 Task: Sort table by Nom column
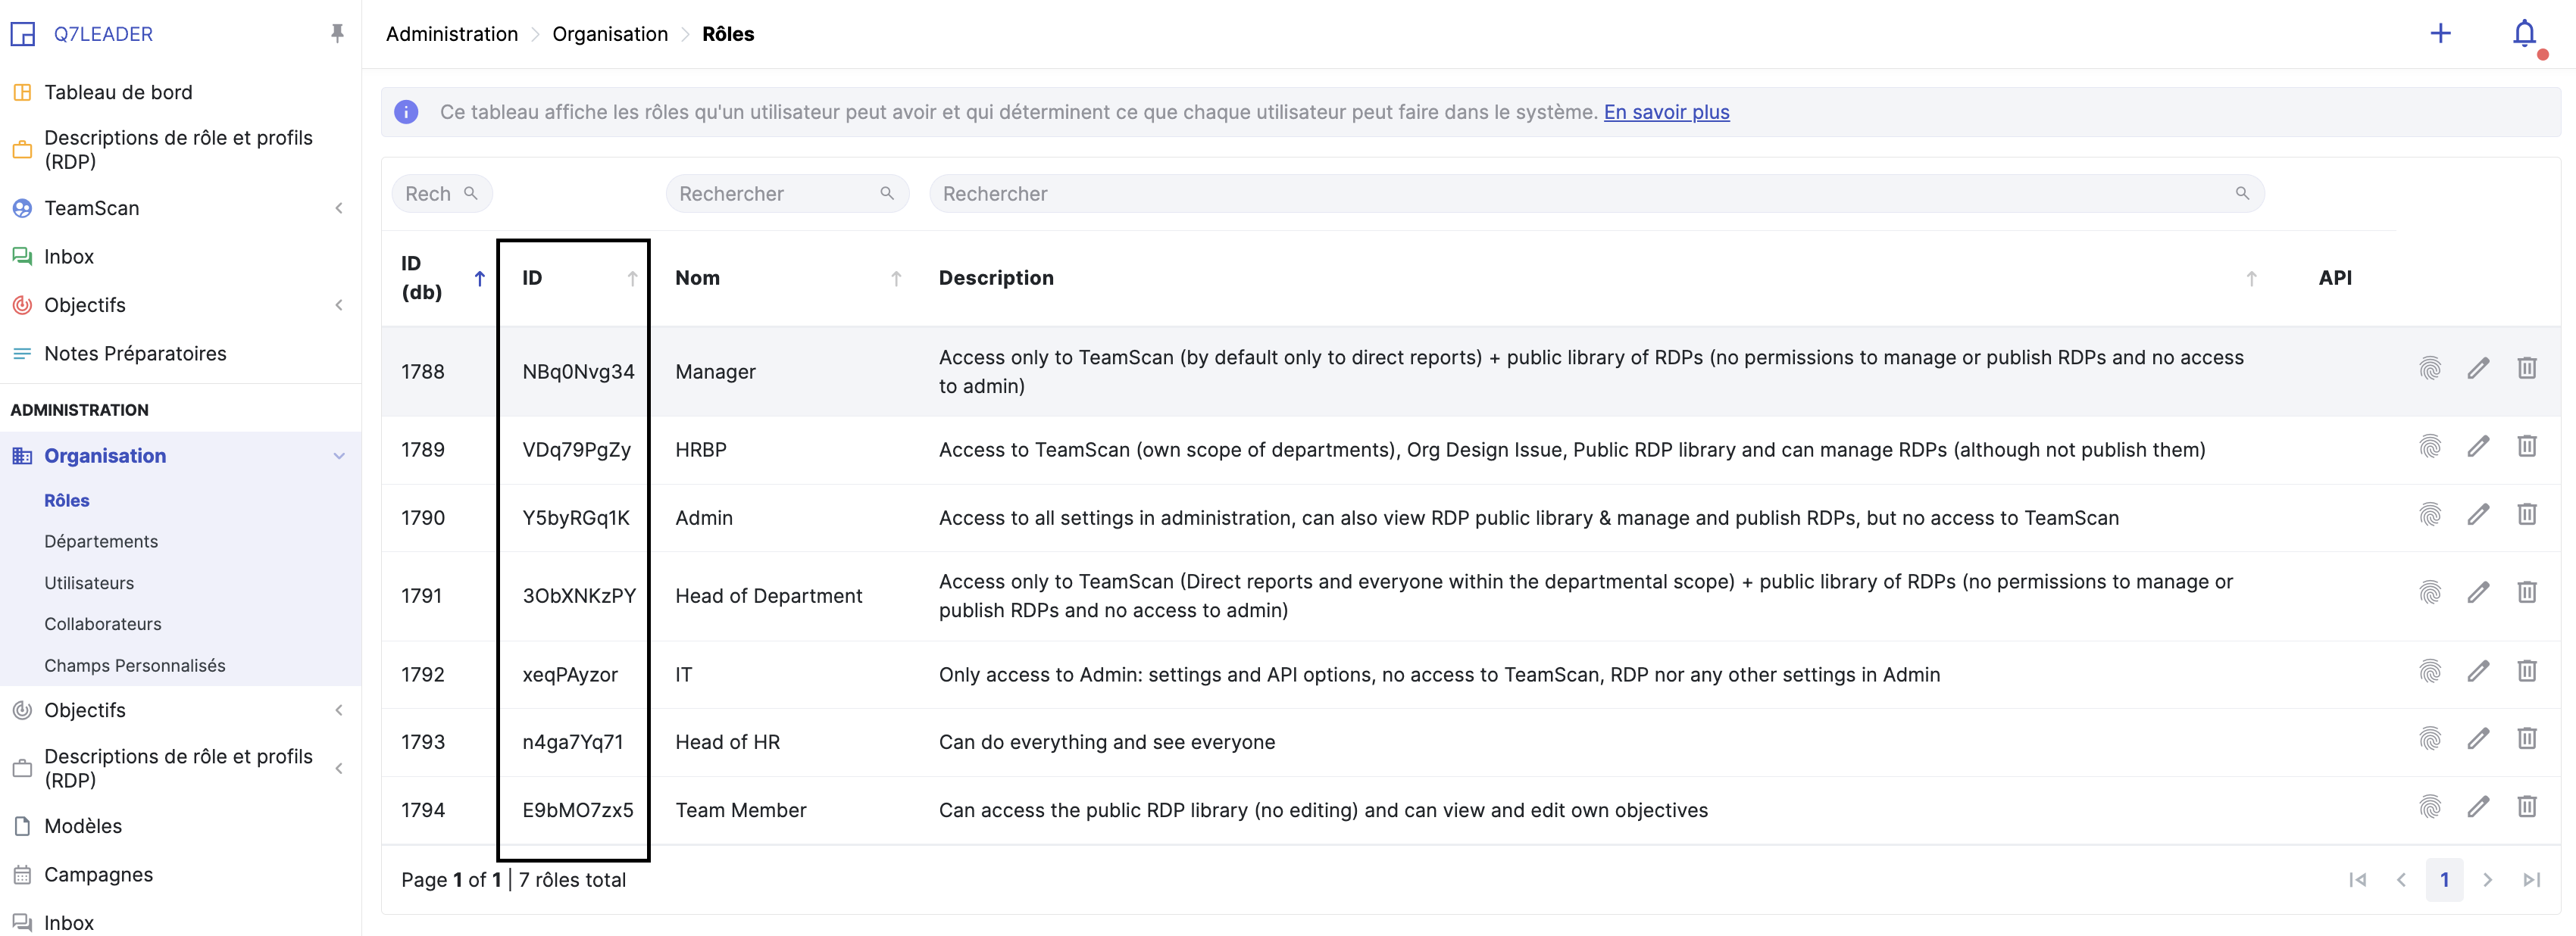(896, 279)
